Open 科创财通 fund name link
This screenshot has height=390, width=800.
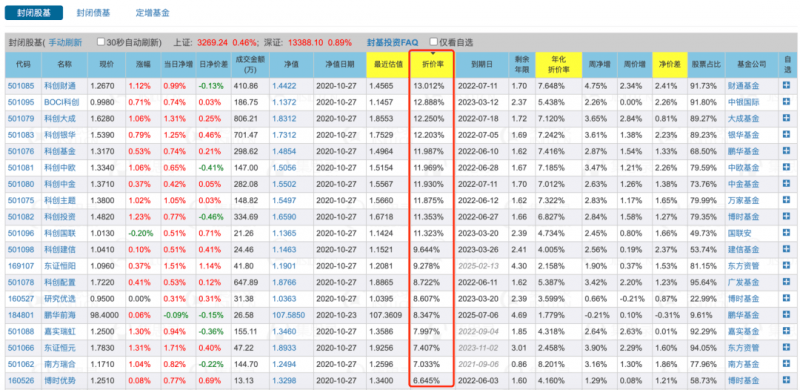pos(60,86)
